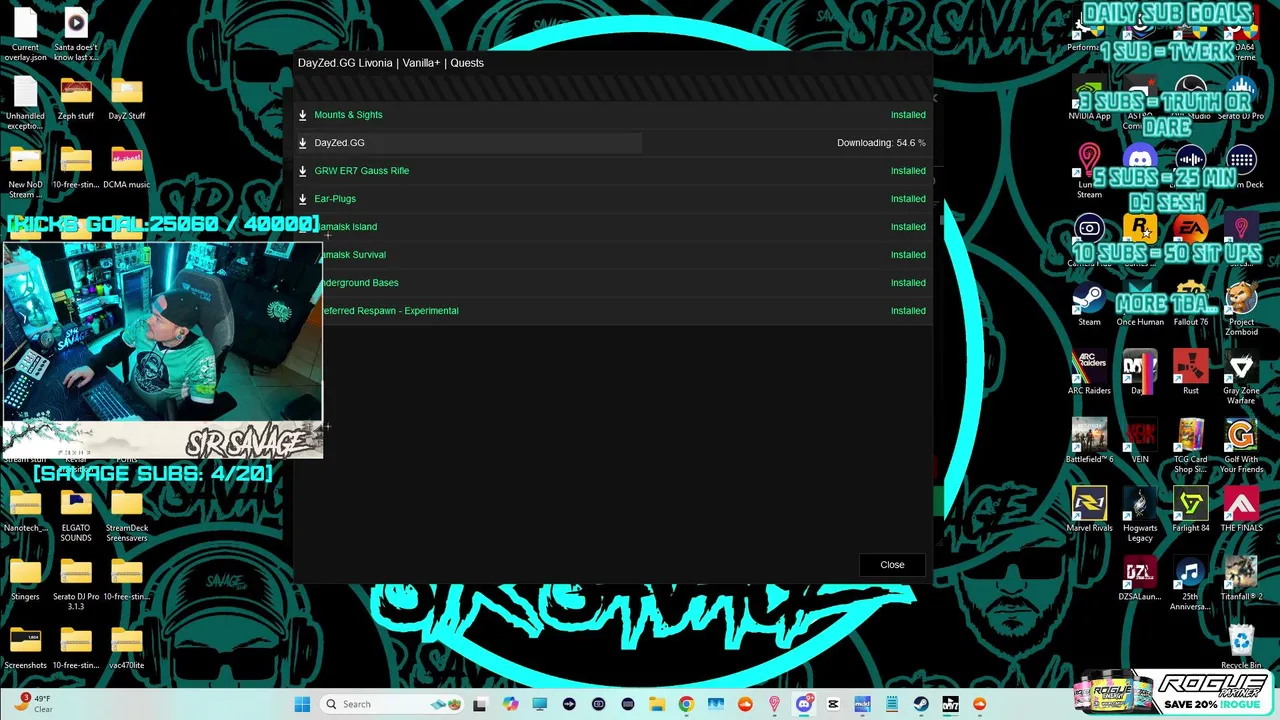Open the Zeph stuff folder
This screenshot has width=1280, height=720.
tap(76, 100)
